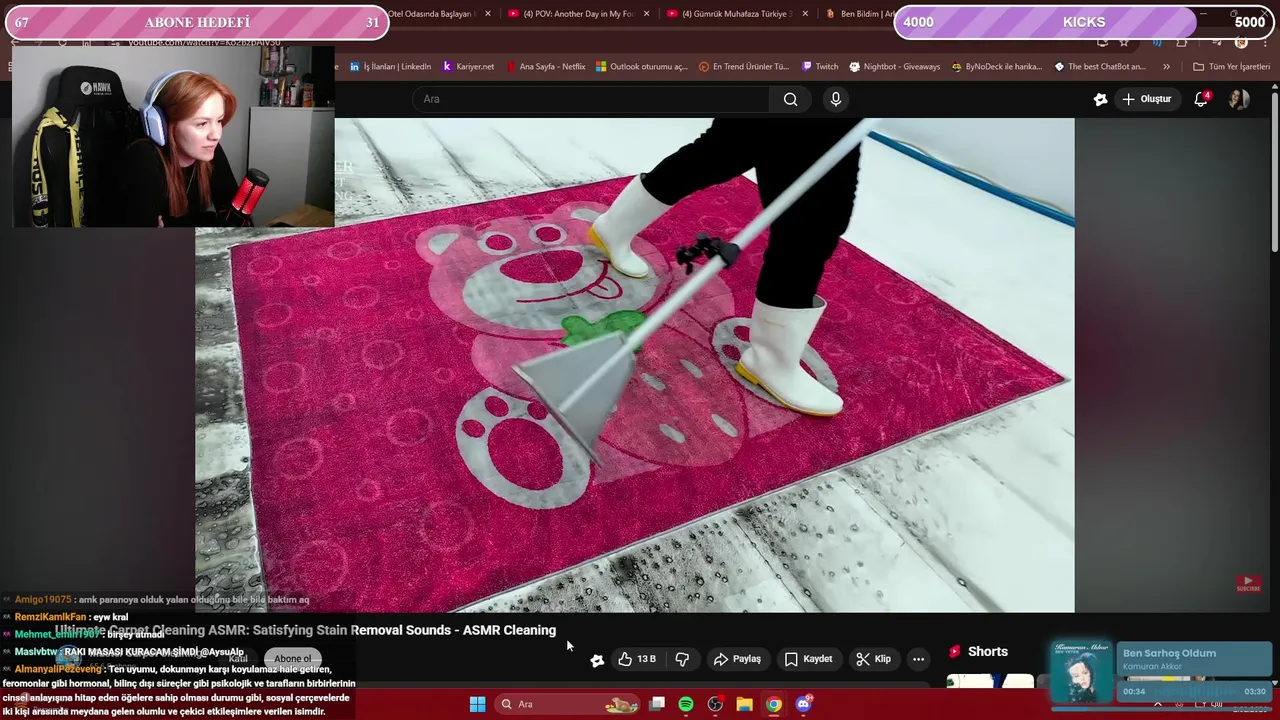Open the Windows Start menu
Viewport: 1280px width, 720px height.
(477, 704)
